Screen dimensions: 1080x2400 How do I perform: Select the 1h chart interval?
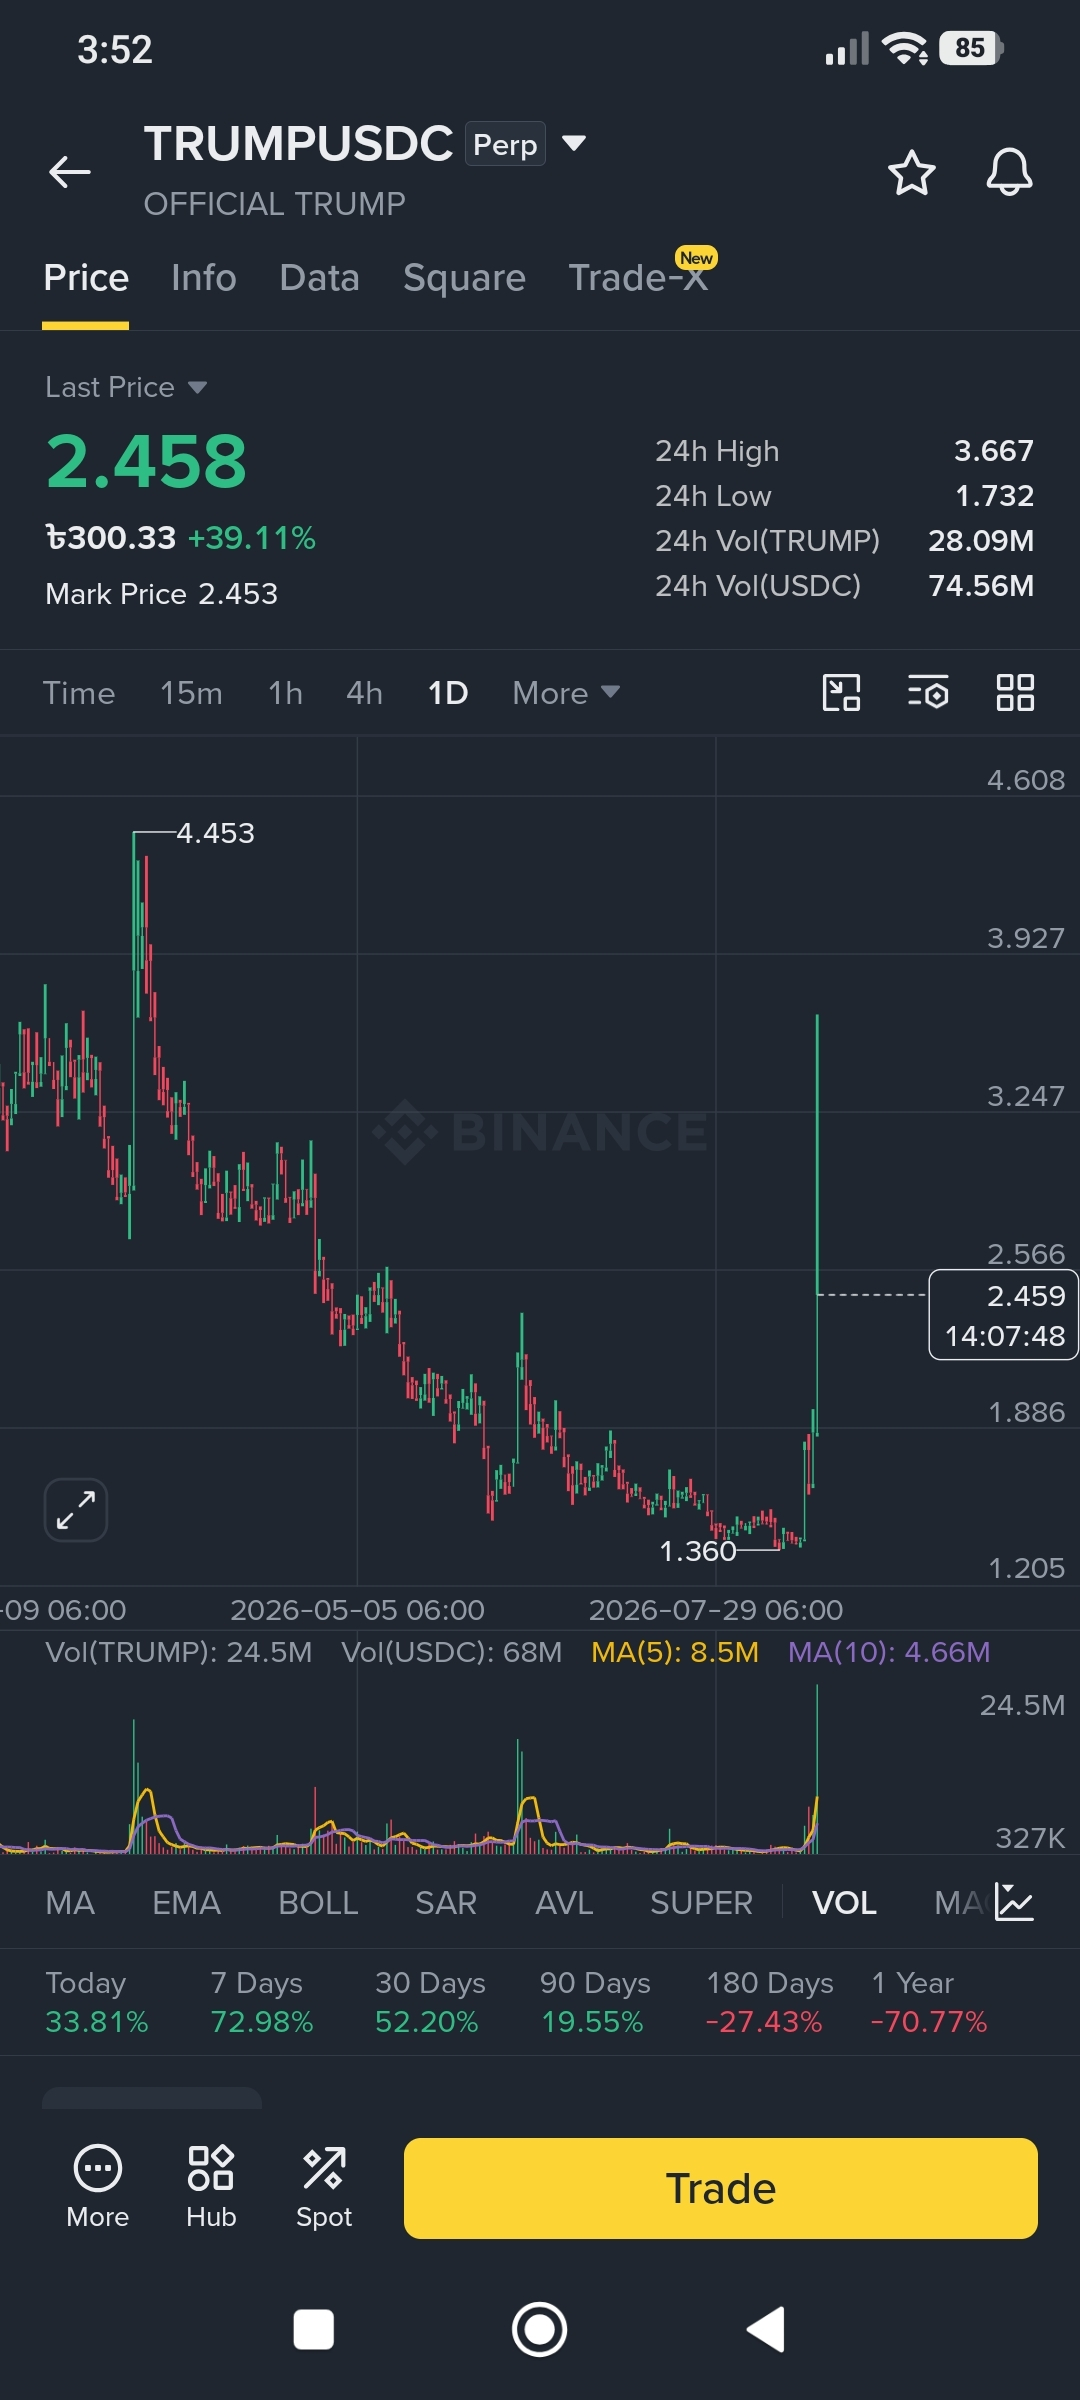tap(285, 692)
